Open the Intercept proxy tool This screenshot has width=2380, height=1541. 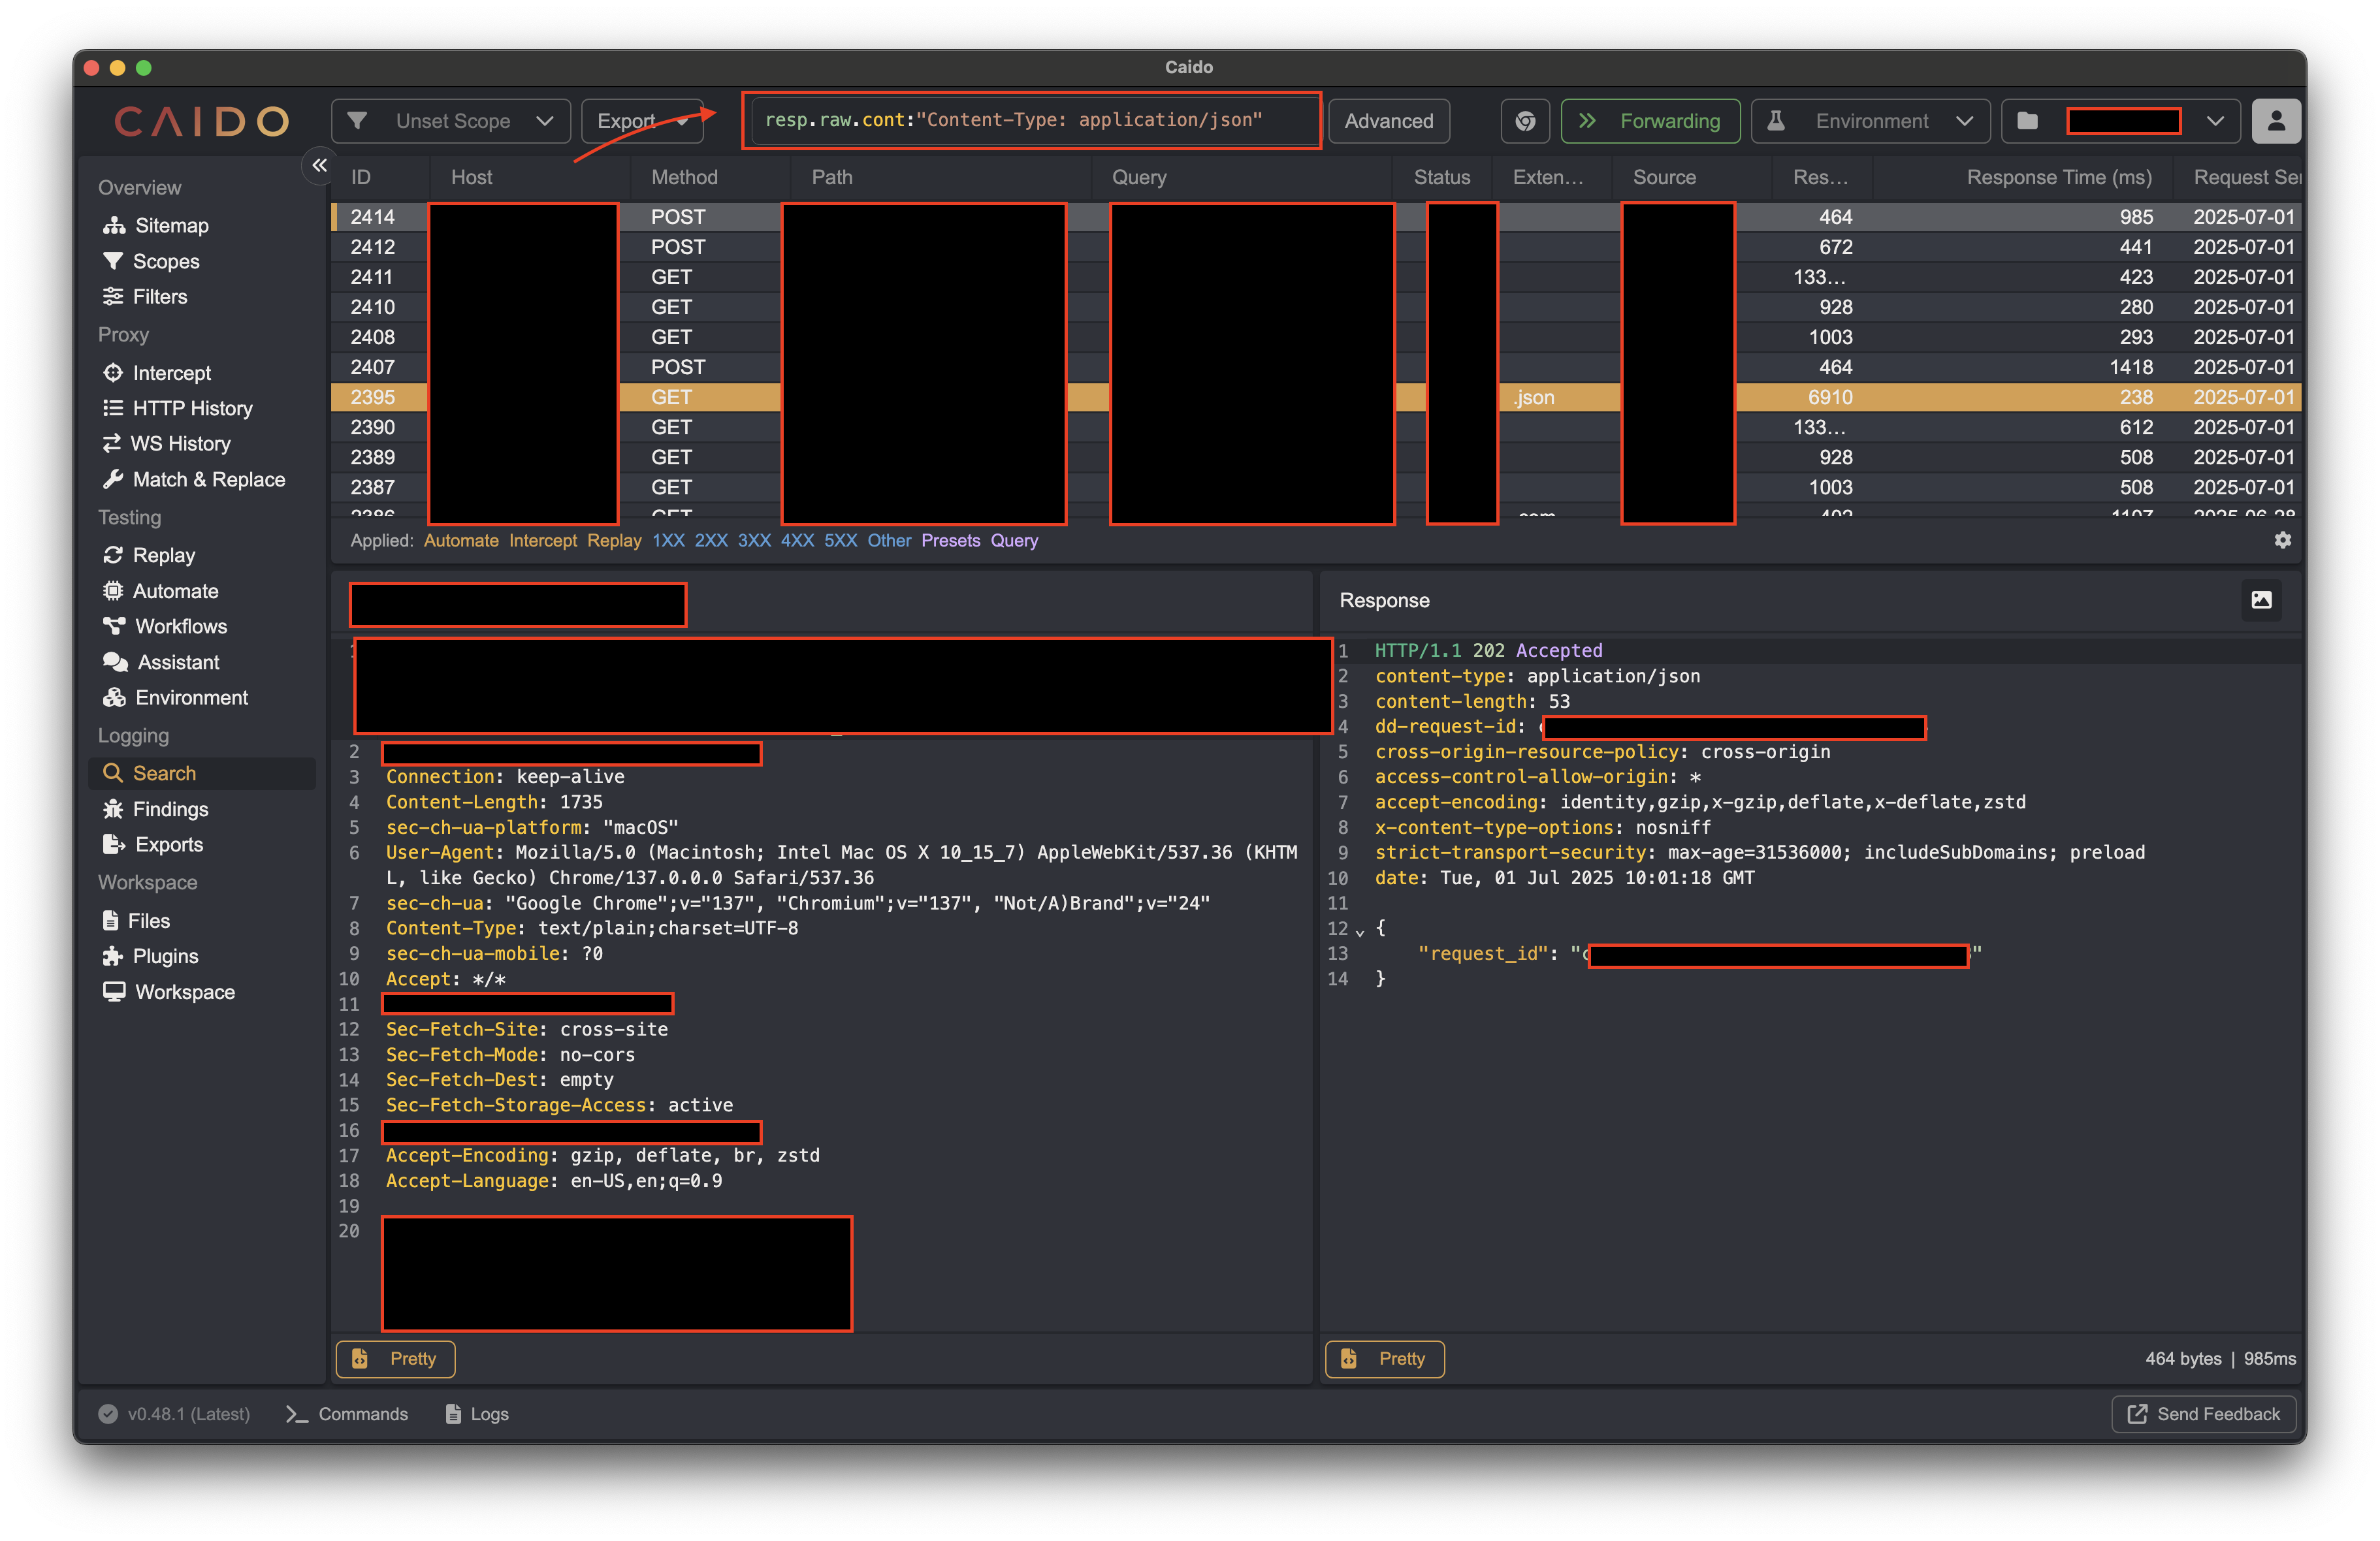(170, 372)
